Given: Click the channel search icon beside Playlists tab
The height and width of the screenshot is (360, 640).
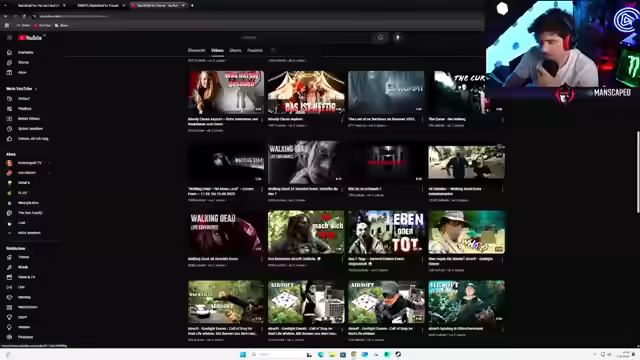Looking at the screenshot, I should (274, 50).
